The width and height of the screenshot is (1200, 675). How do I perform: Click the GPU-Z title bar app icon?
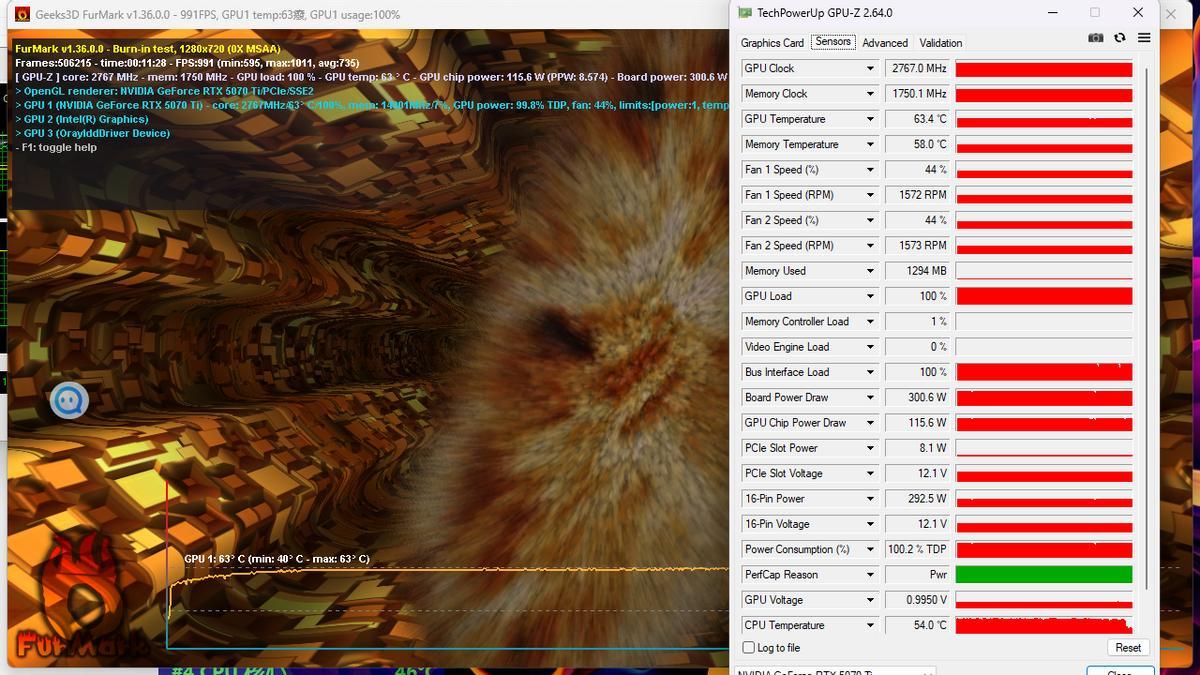click(x=745, y=13)
